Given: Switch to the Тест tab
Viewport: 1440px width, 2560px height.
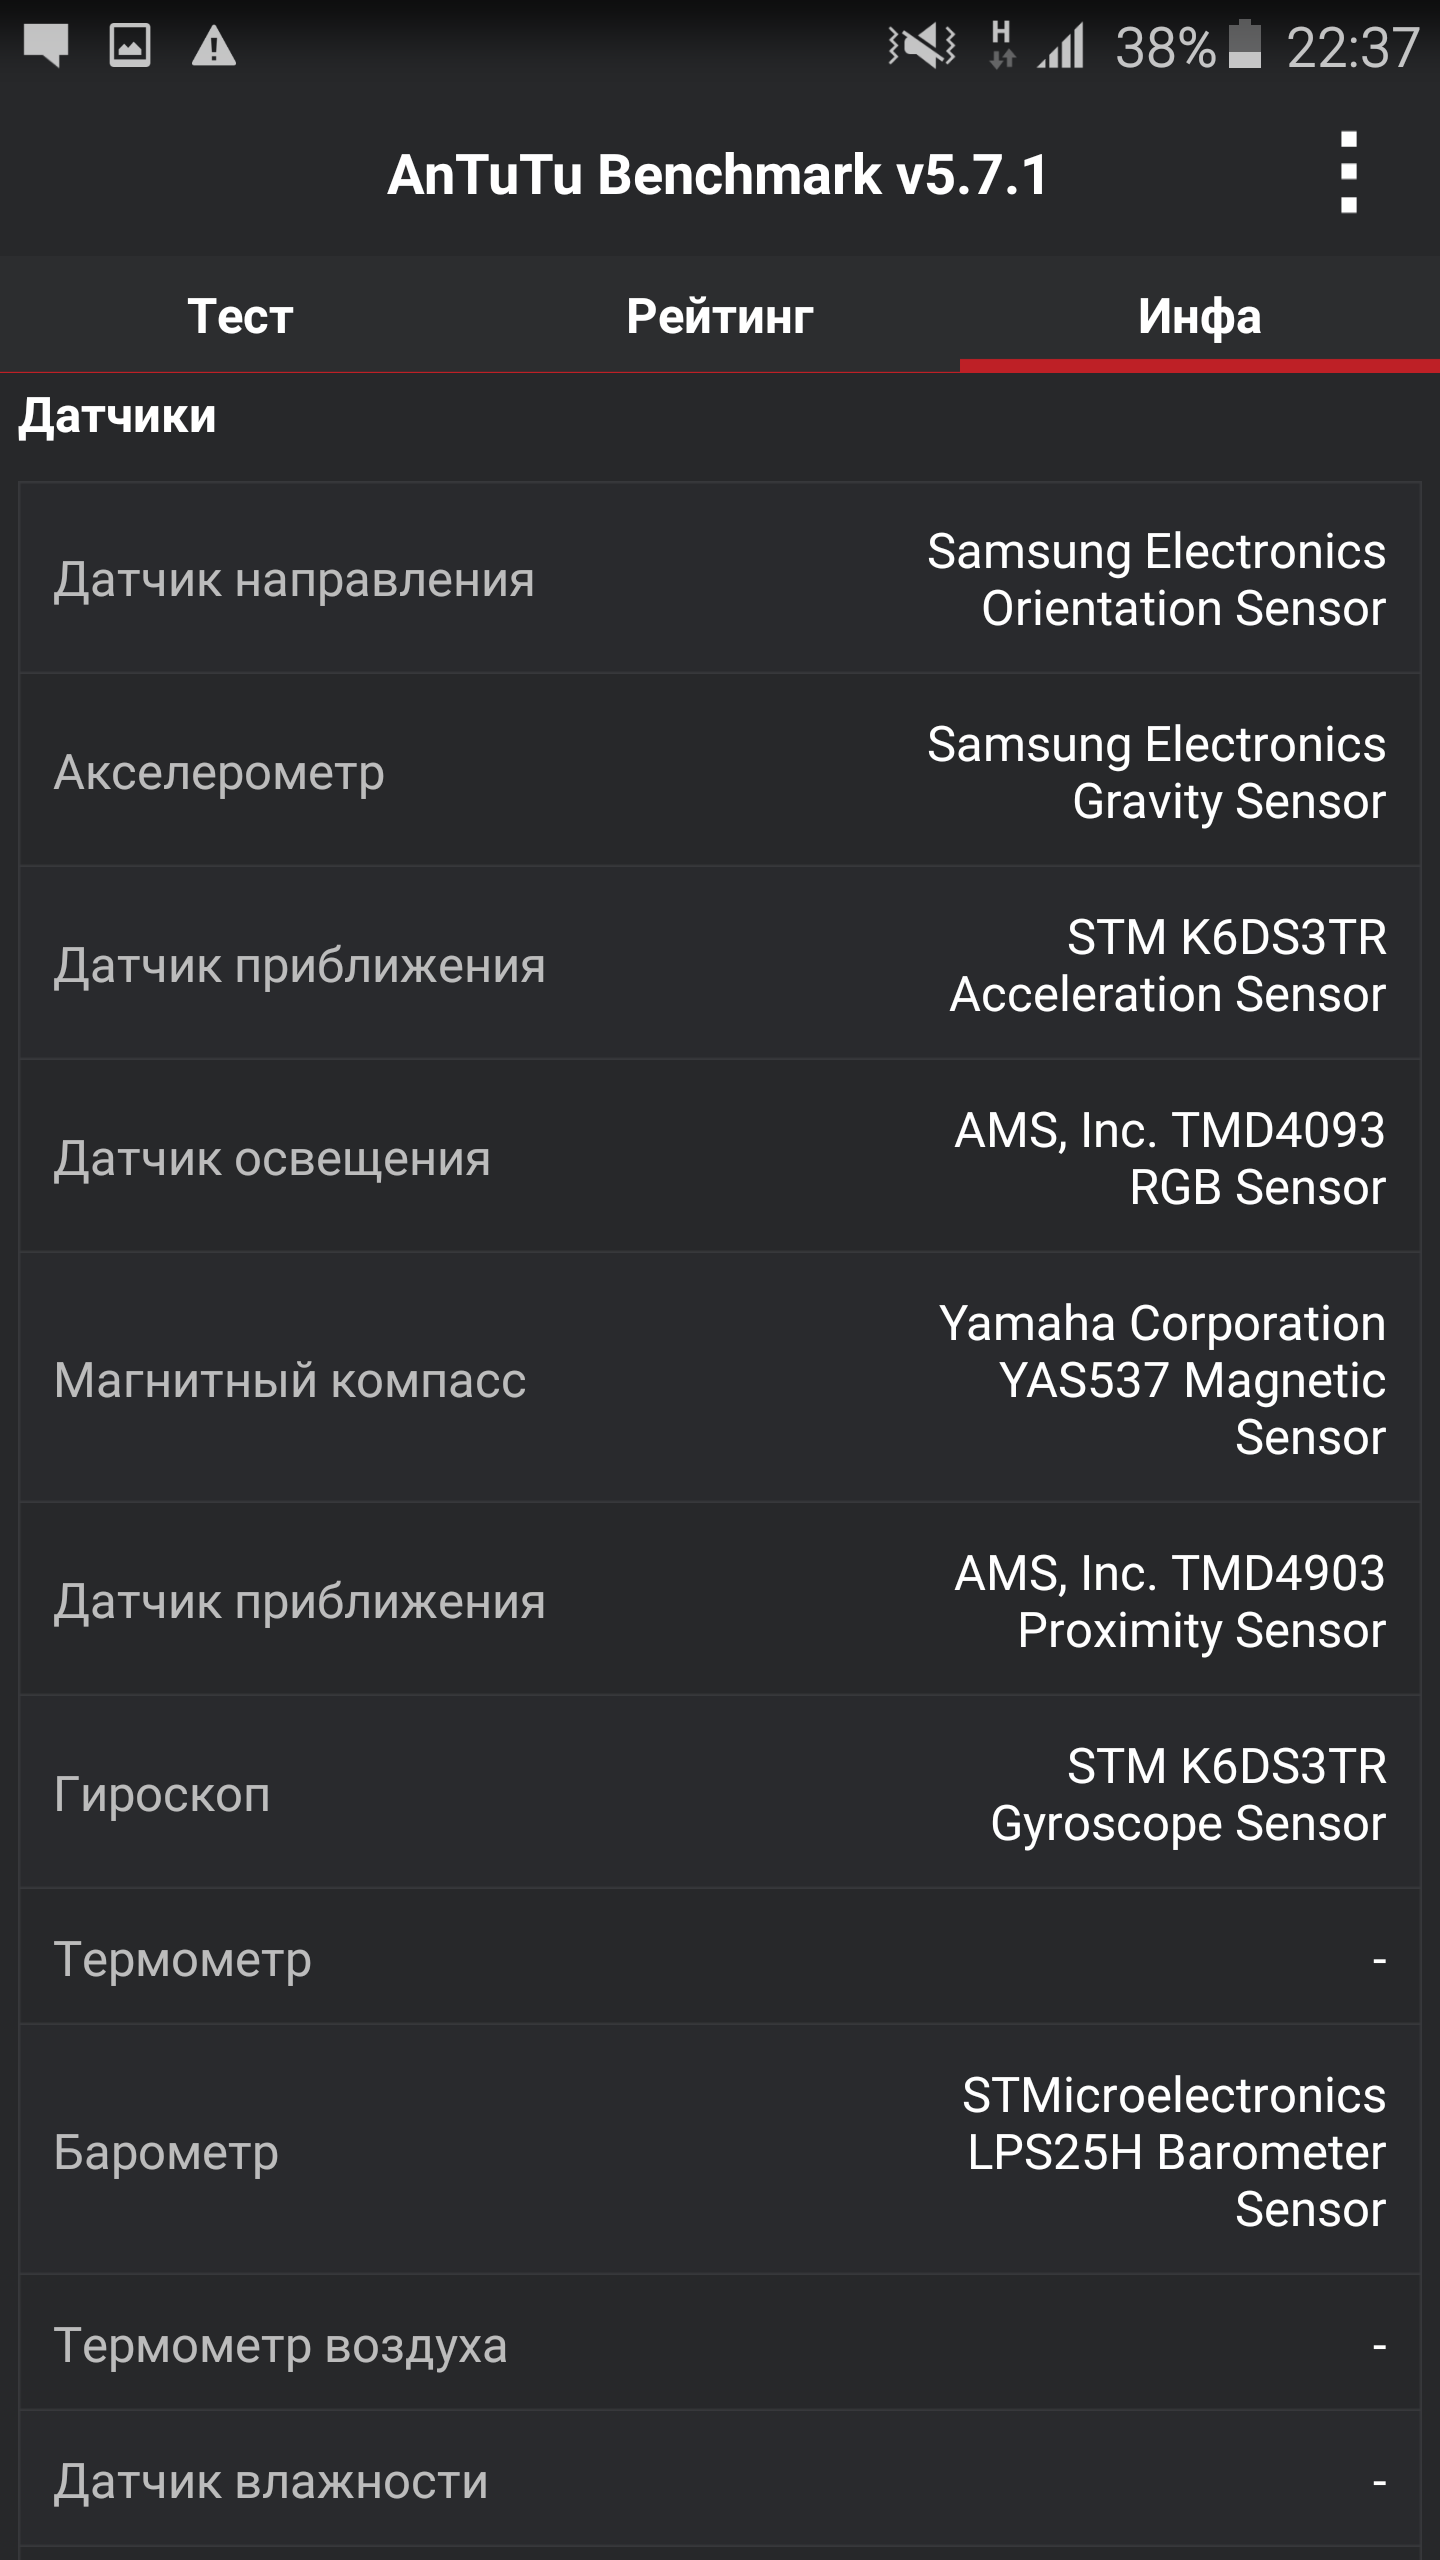Looking at the screenshot, I should click(240, 316).
